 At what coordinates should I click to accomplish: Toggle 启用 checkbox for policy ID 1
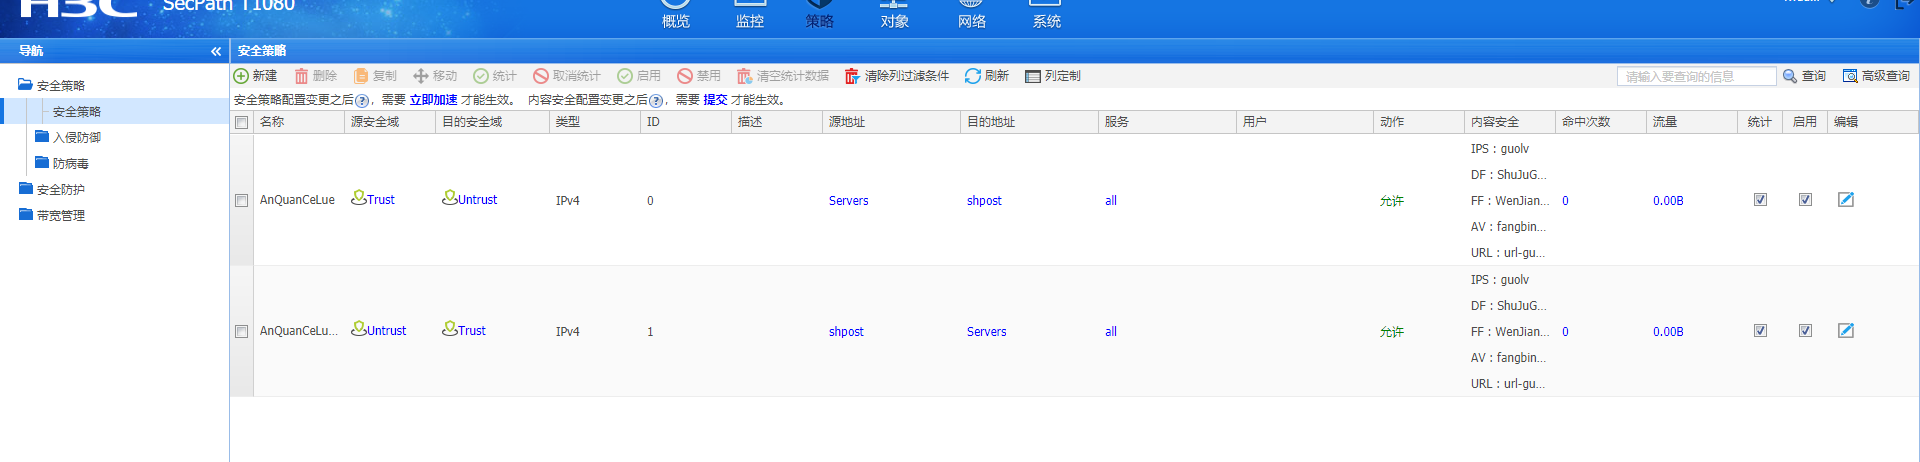[x=1805, y=331]
